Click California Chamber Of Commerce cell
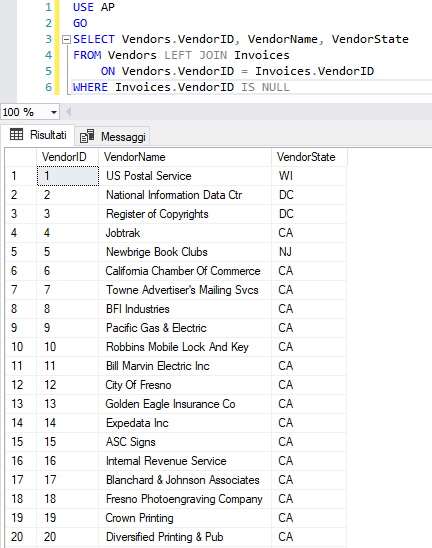 coord(185,271)
